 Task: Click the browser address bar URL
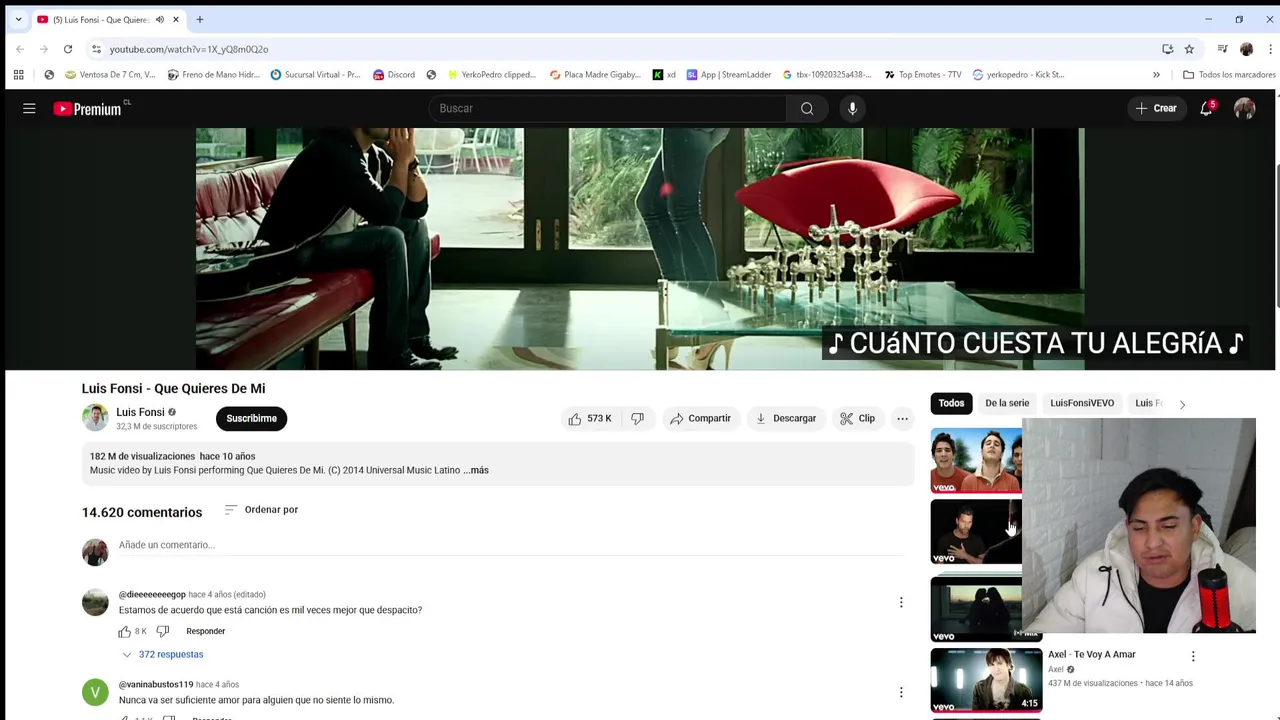tap(189, 49)
